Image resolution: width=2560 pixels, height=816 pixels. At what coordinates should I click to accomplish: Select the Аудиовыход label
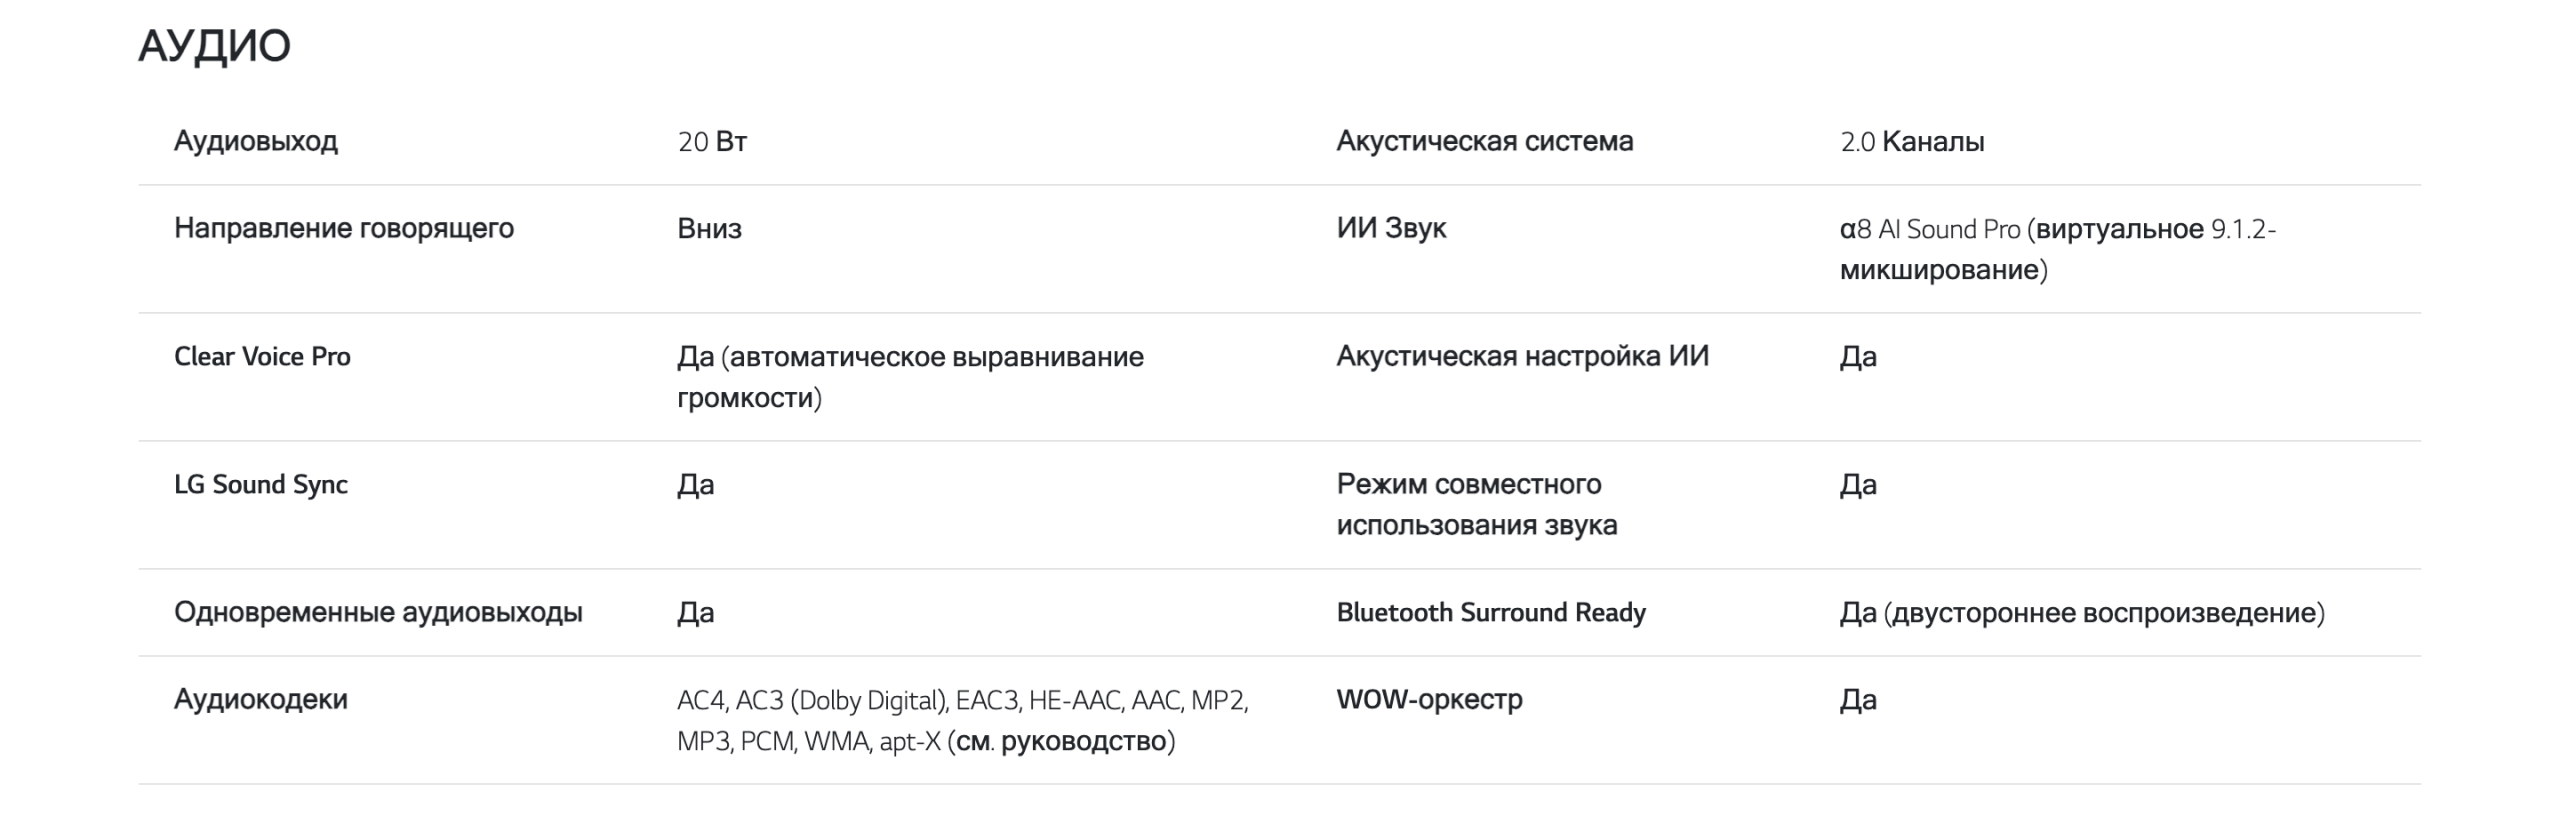[x=256, y=141]
